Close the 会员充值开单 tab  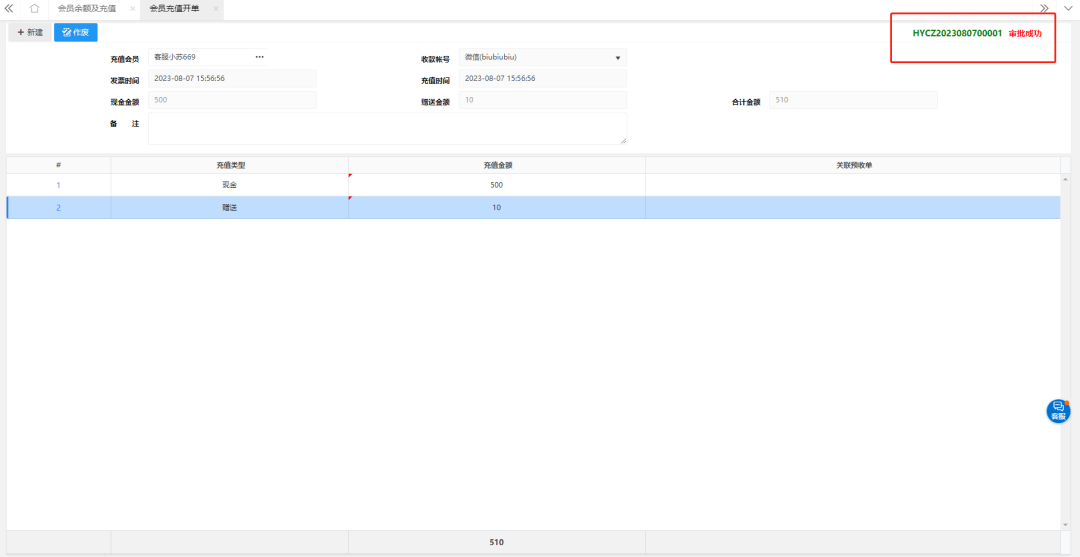tap(215, 8)
